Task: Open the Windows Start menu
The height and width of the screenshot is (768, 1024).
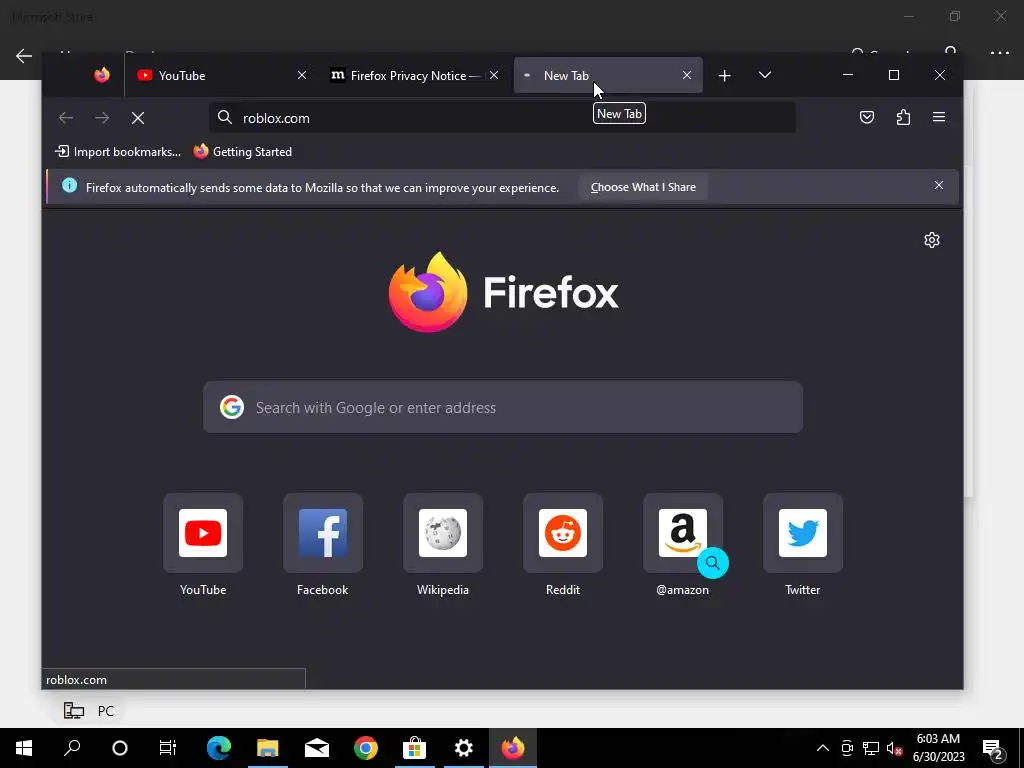Action: 24,748
